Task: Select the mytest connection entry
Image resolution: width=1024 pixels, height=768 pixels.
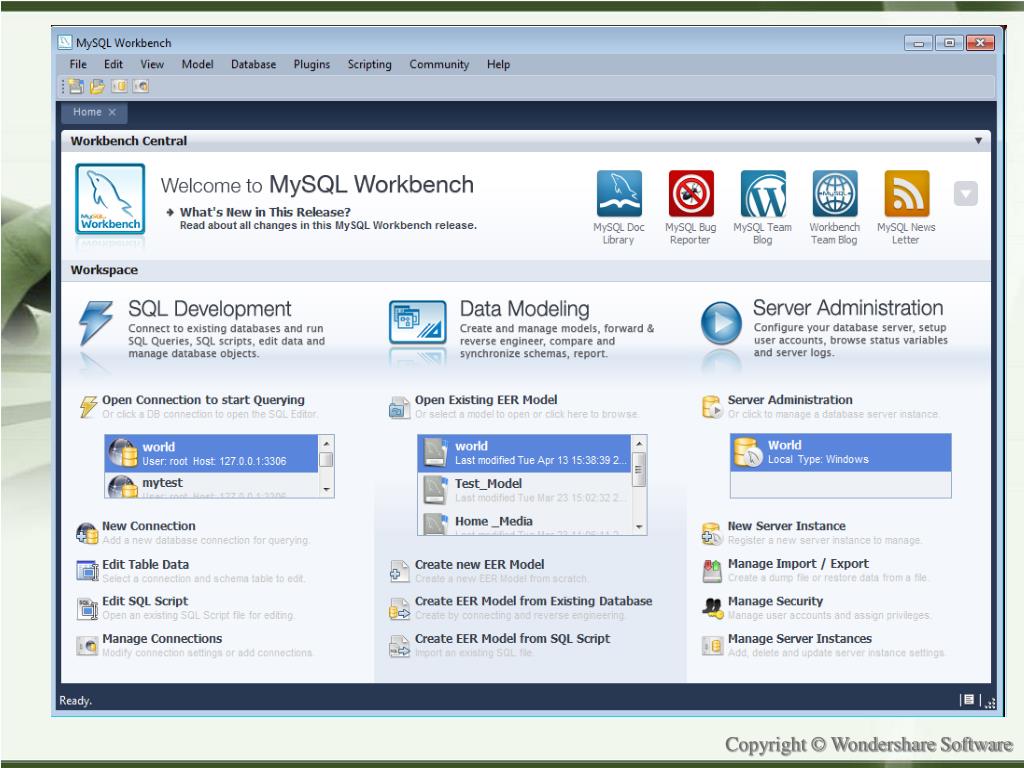Action: pyautogui.click(x=212, y=485)
